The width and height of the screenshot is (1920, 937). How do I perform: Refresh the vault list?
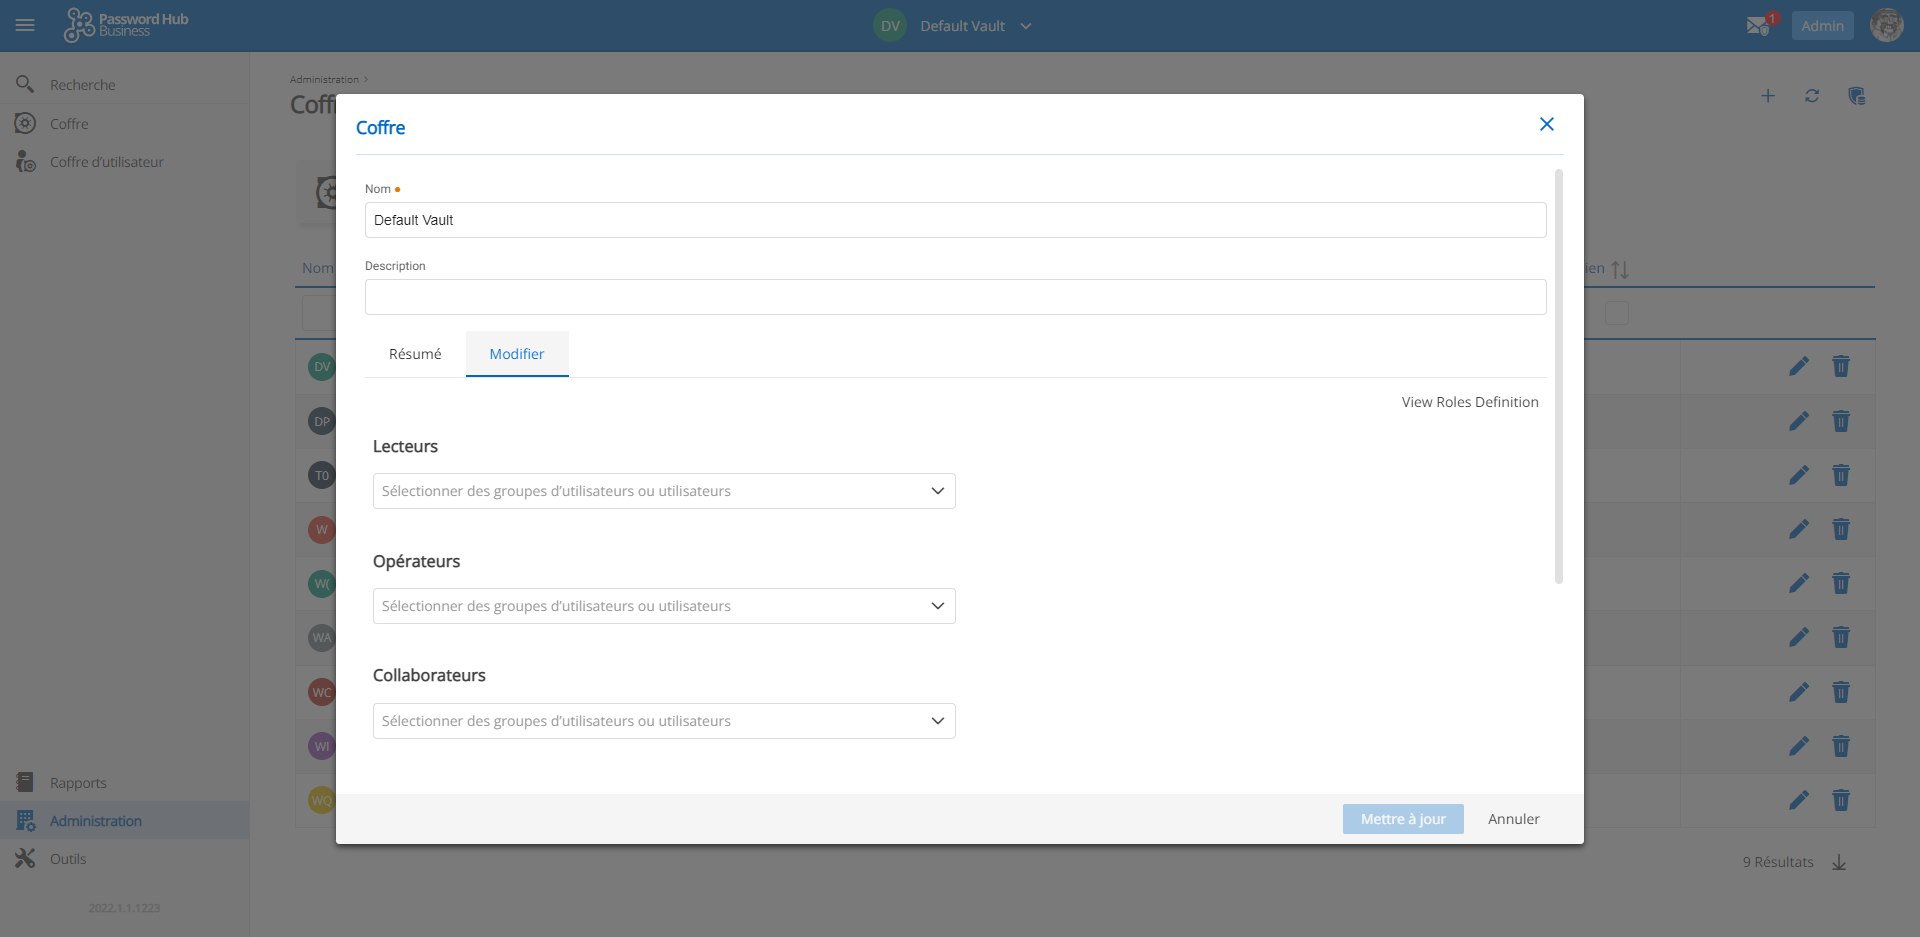[1812, 96]
